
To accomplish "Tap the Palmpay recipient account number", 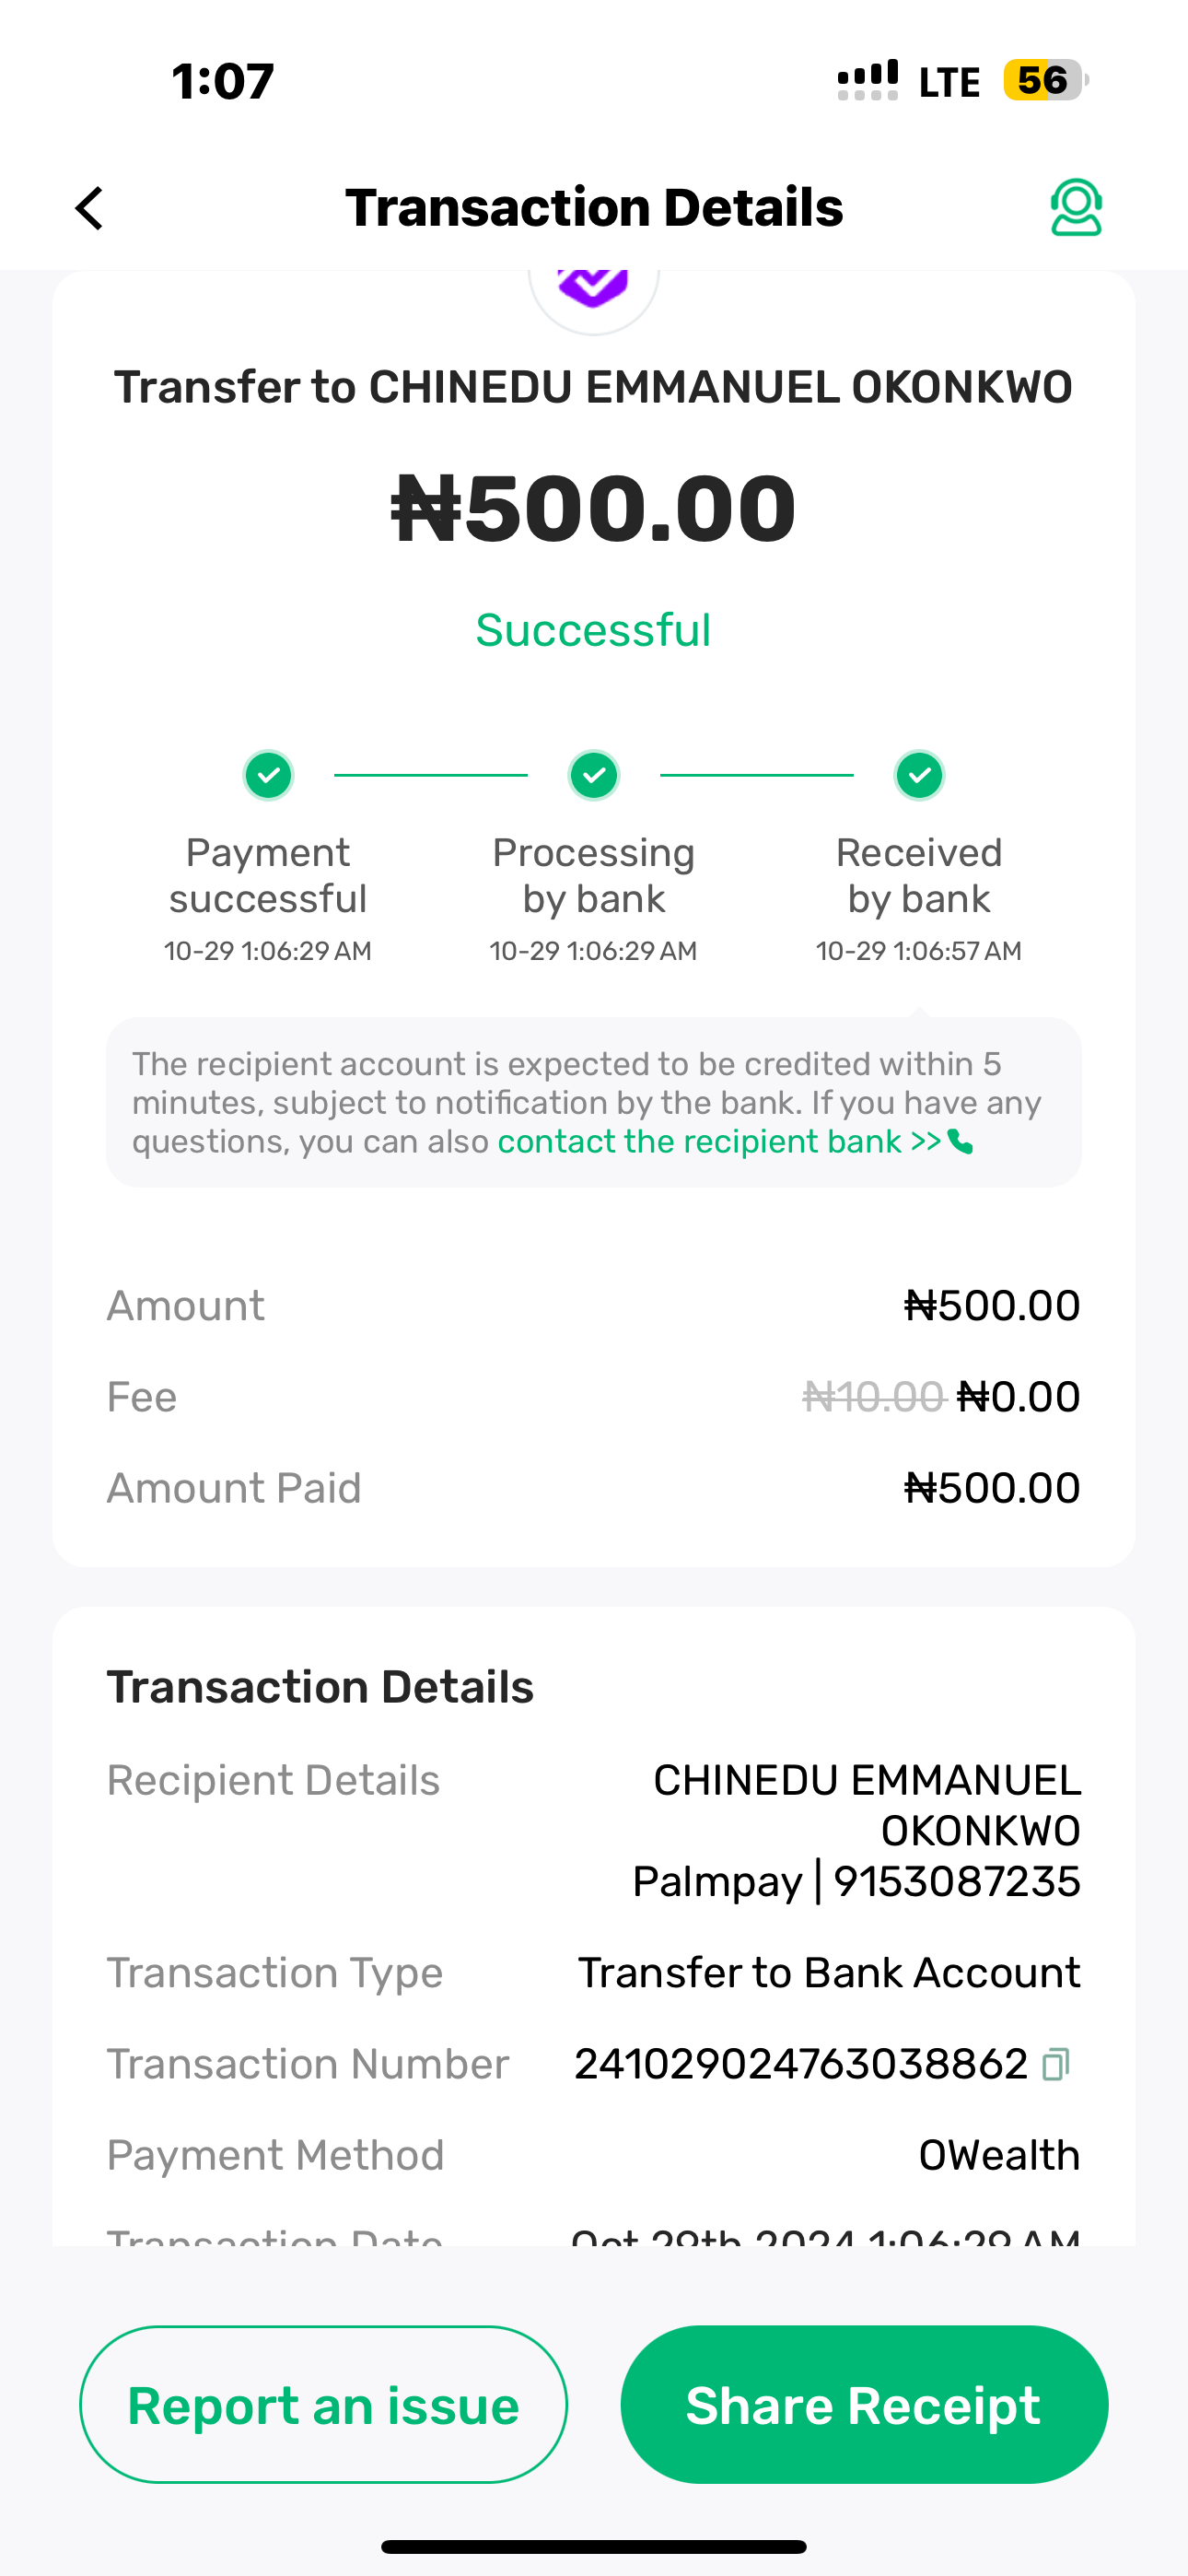I will pos(956,1882).
